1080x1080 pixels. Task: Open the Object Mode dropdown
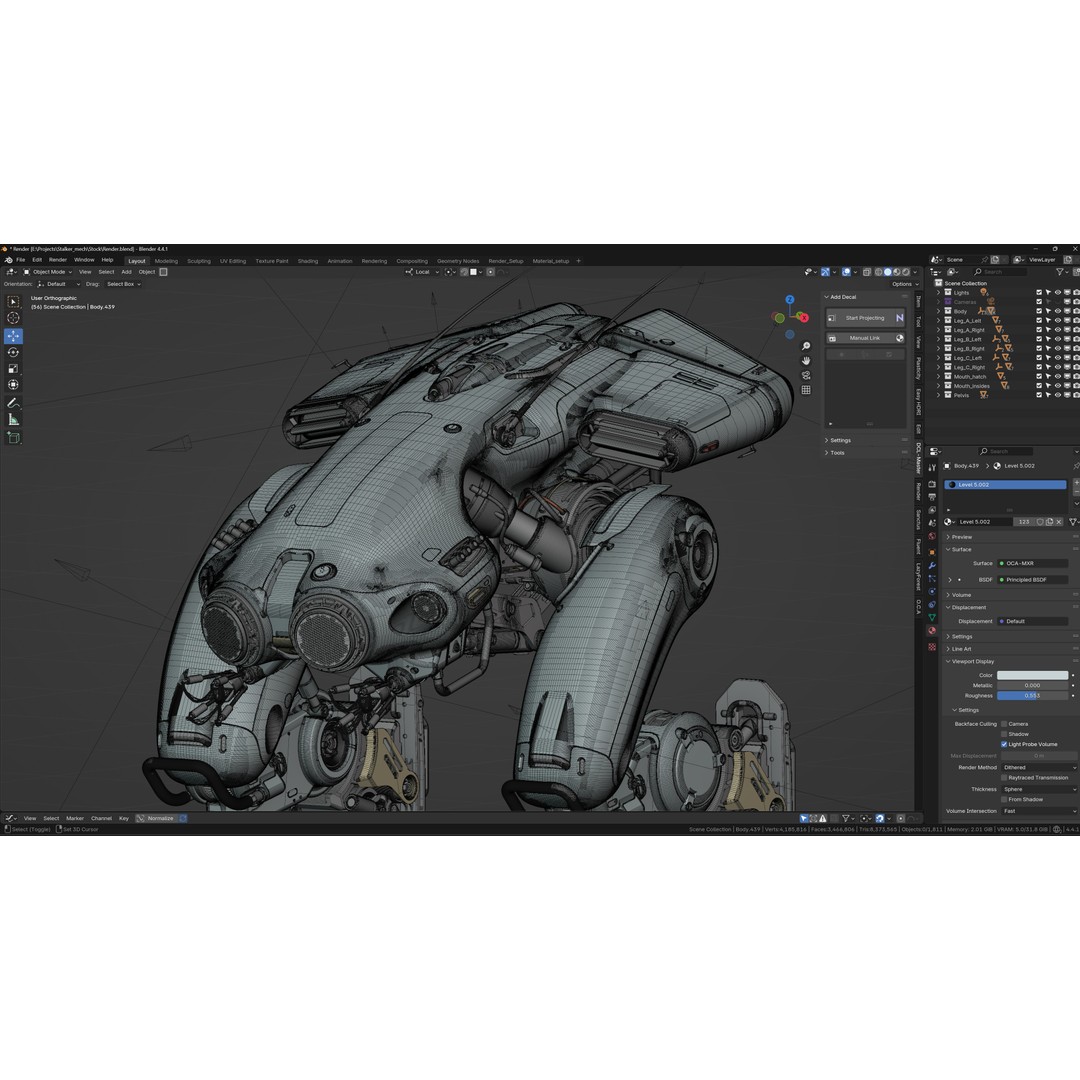pos(48,272)
